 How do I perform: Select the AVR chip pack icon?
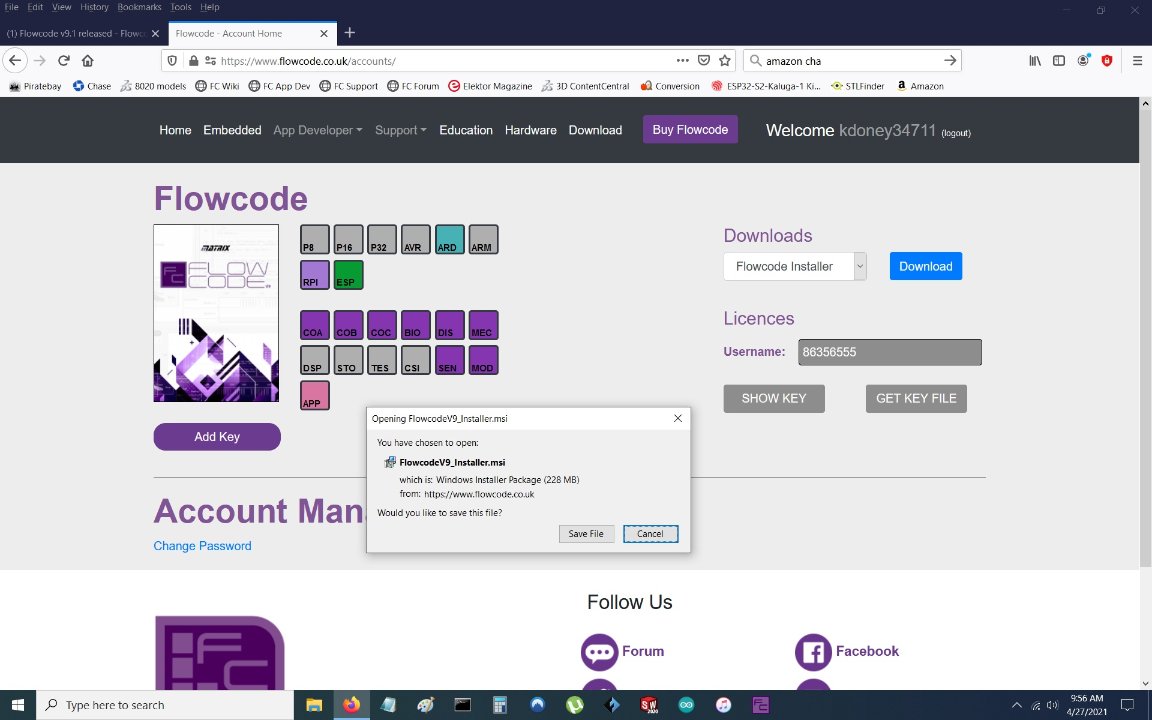click(x=416, y=240)
